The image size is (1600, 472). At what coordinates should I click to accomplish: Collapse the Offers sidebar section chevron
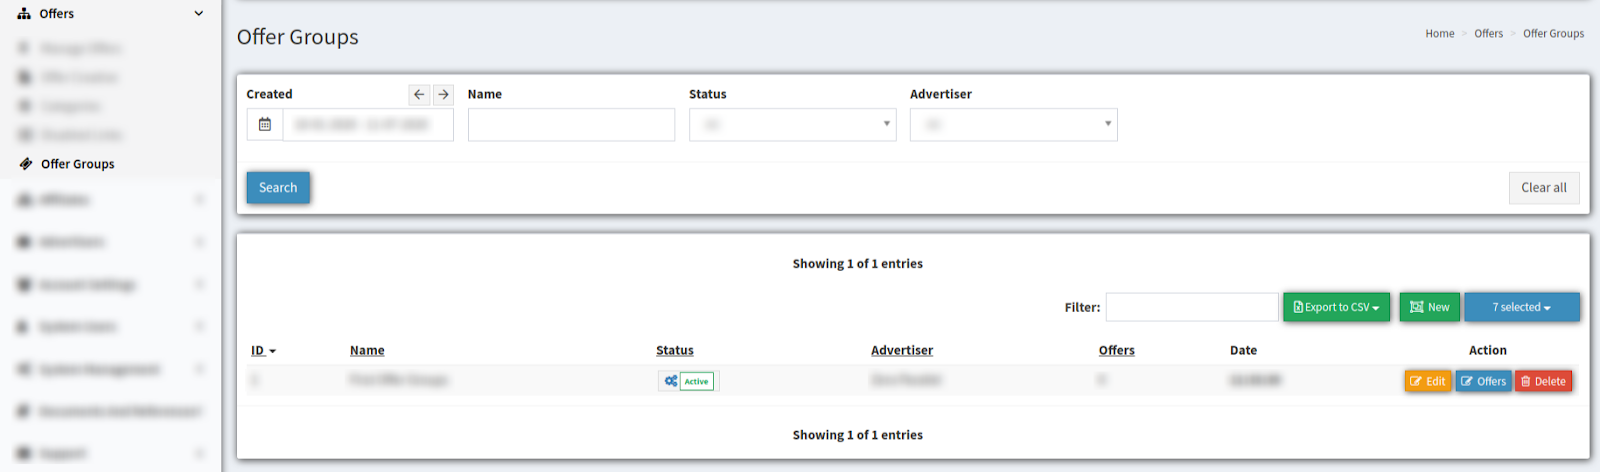click(199, 14)
